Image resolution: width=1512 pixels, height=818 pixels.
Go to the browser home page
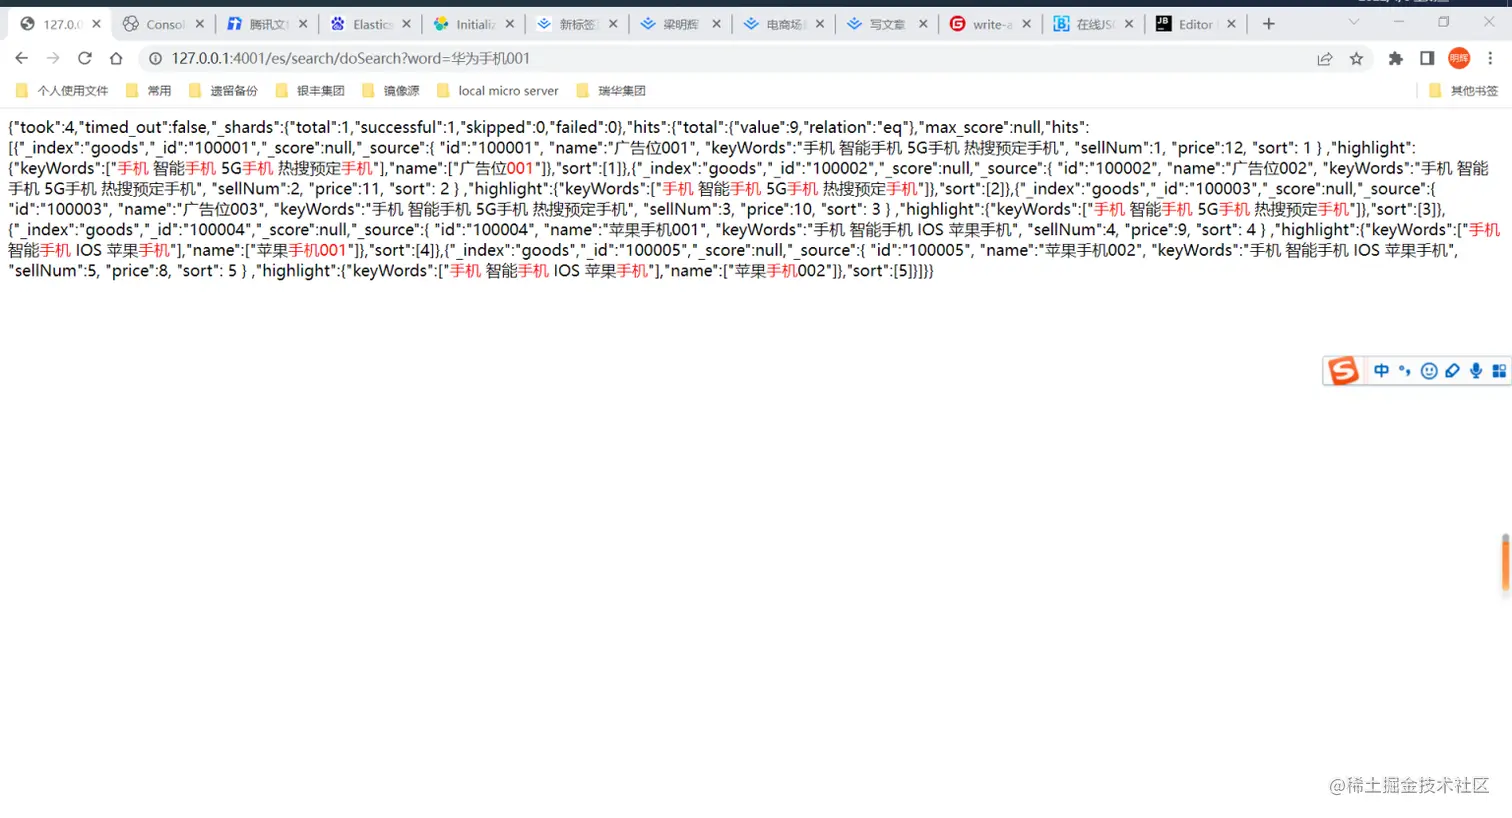coord(115,59)
